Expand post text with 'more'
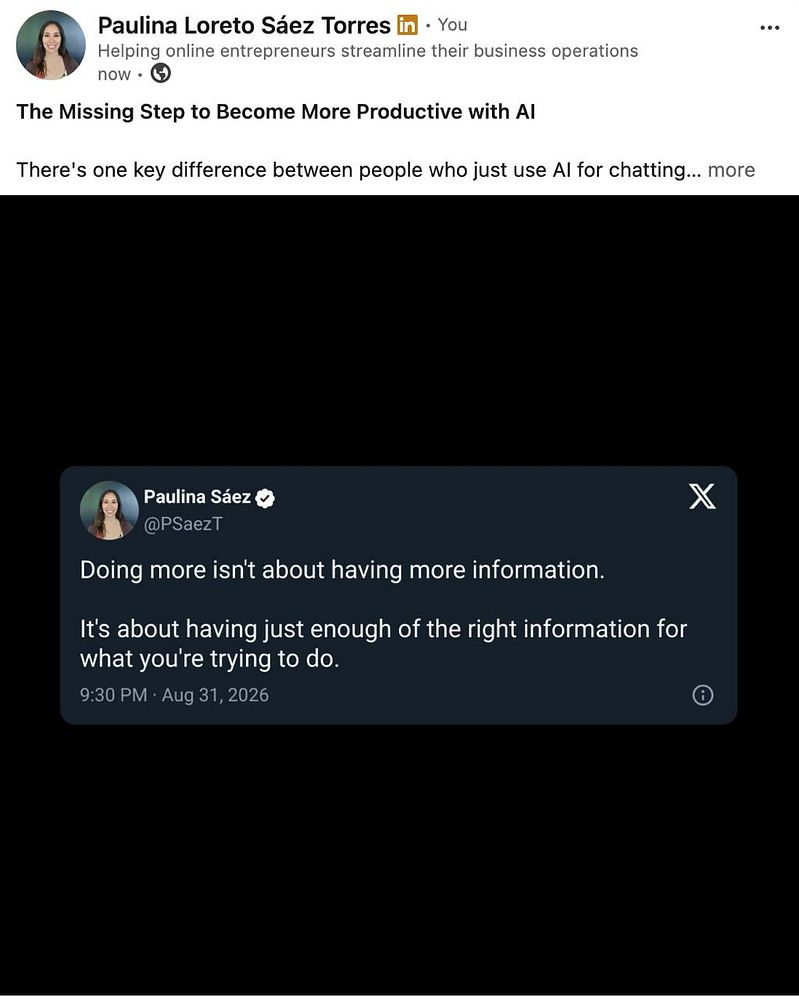Viewport: 799px width, 1000px height. point(731,170)
